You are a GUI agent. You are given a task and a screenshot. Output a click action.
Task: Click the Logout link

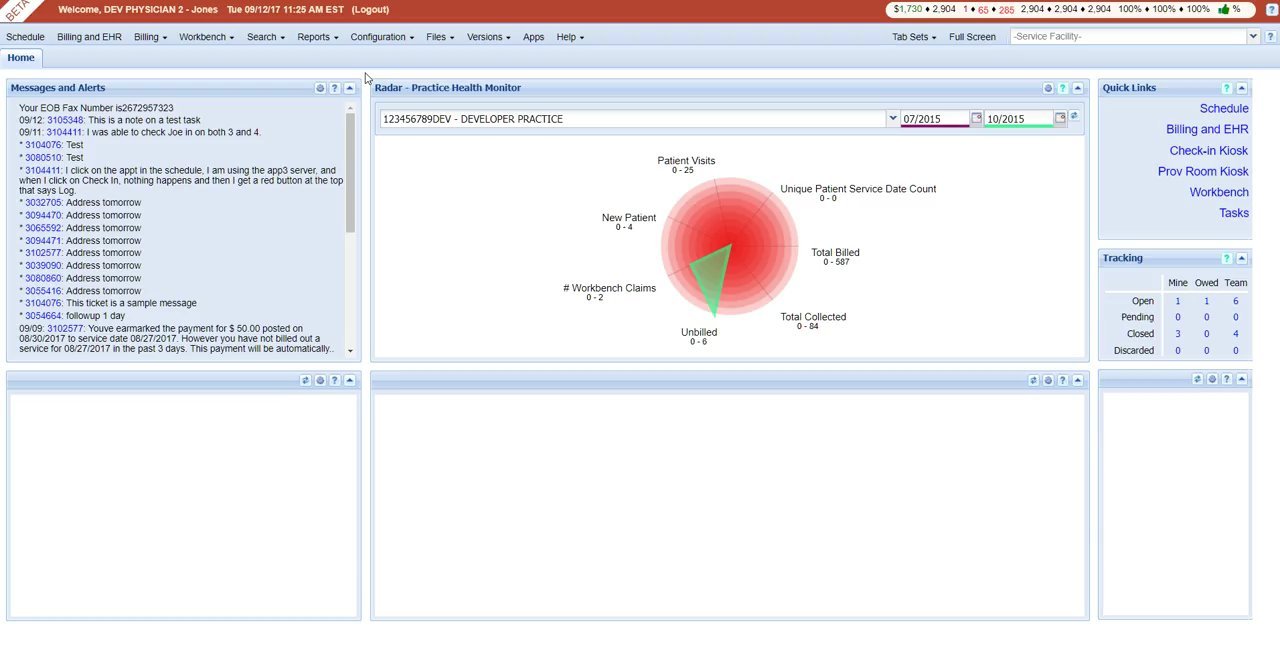pyautogui.click(x=370, y=9)
